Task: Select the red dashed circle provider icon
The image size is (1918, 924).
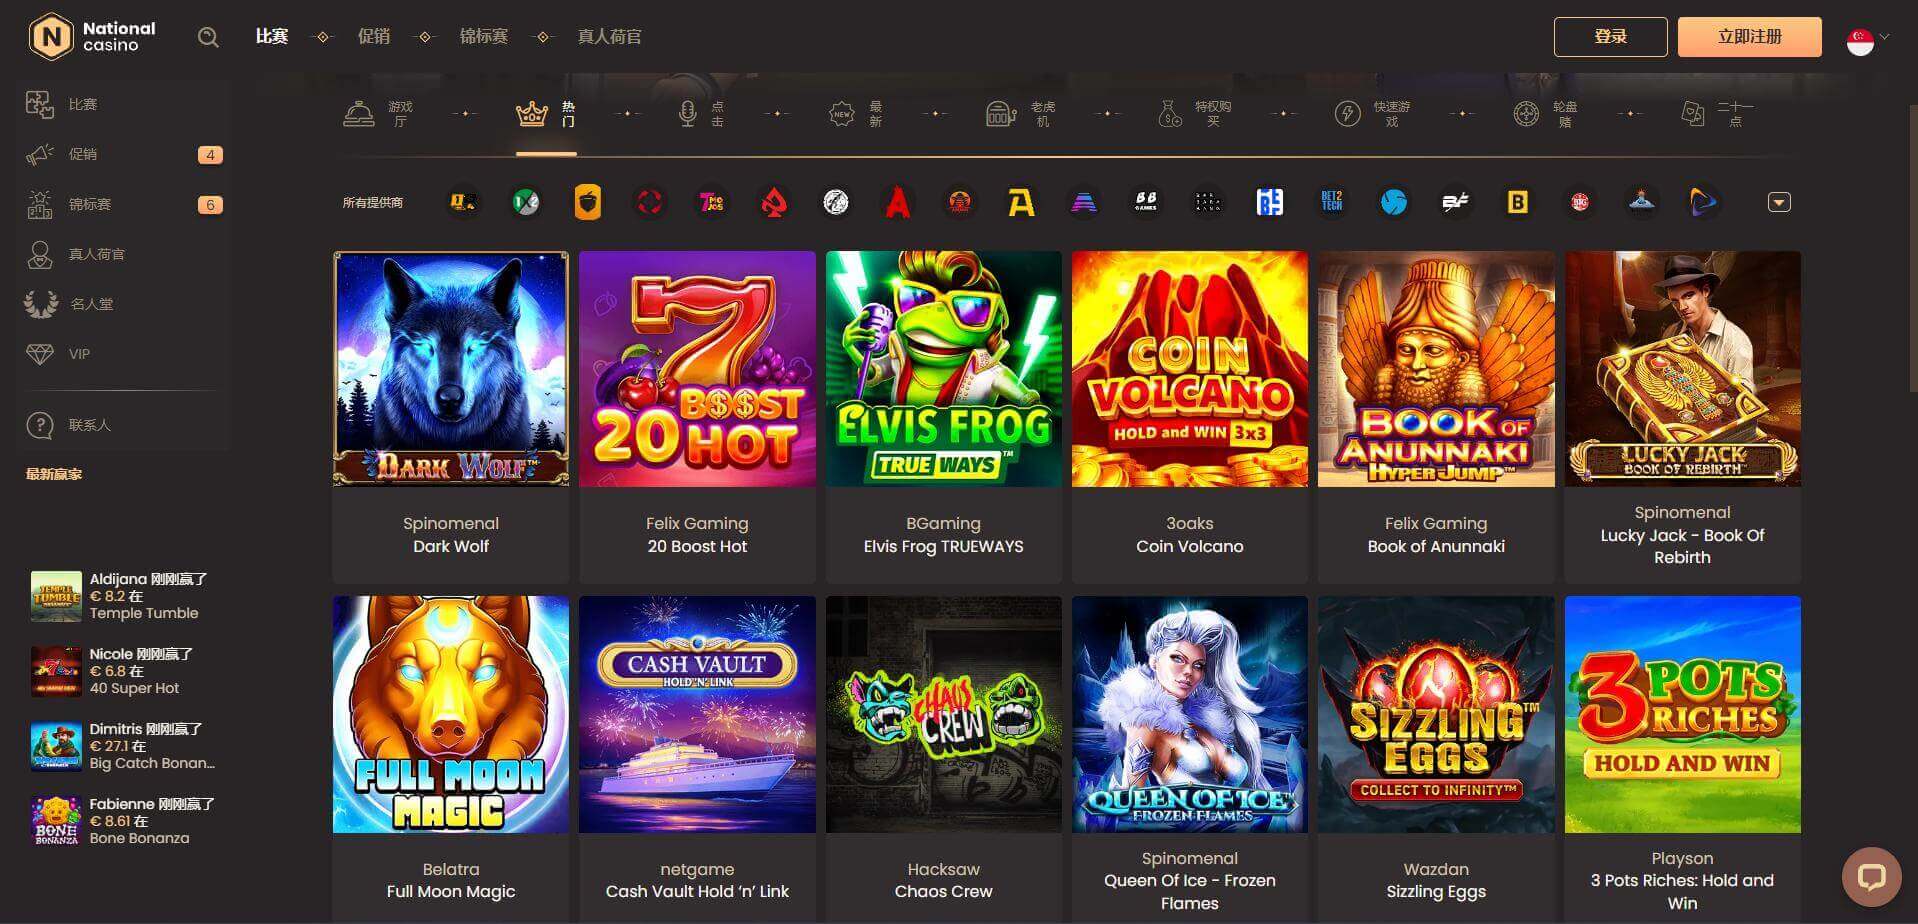Action: [650, 202]
